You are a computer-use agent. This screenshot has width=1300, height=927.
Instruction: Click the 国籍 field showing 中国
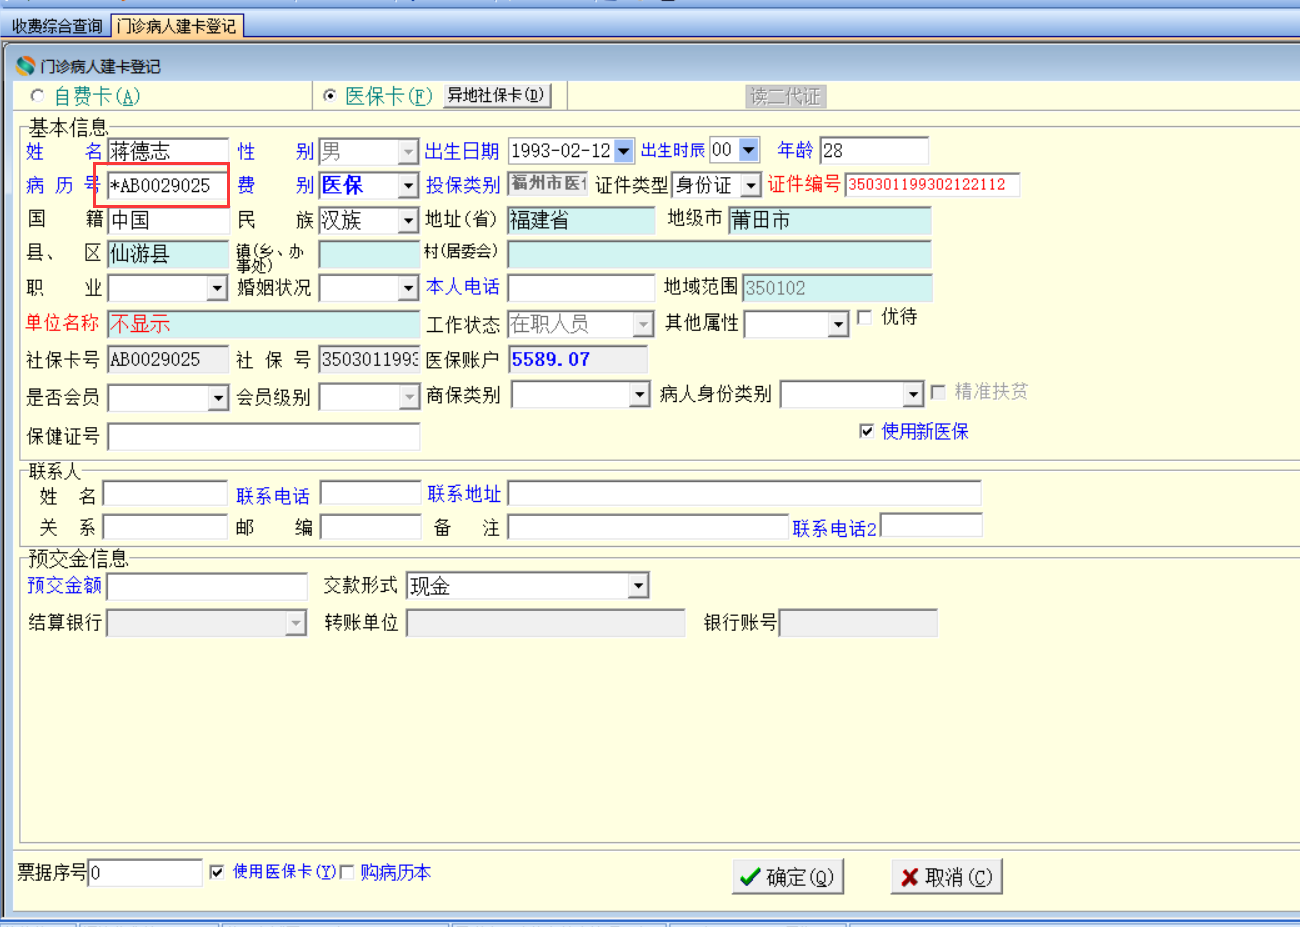[x=168, y=220]
